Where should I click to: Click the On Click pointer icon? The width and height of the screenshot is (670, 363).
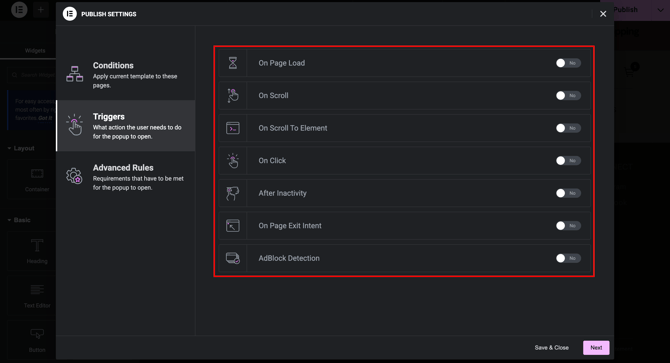pos(232,161)
